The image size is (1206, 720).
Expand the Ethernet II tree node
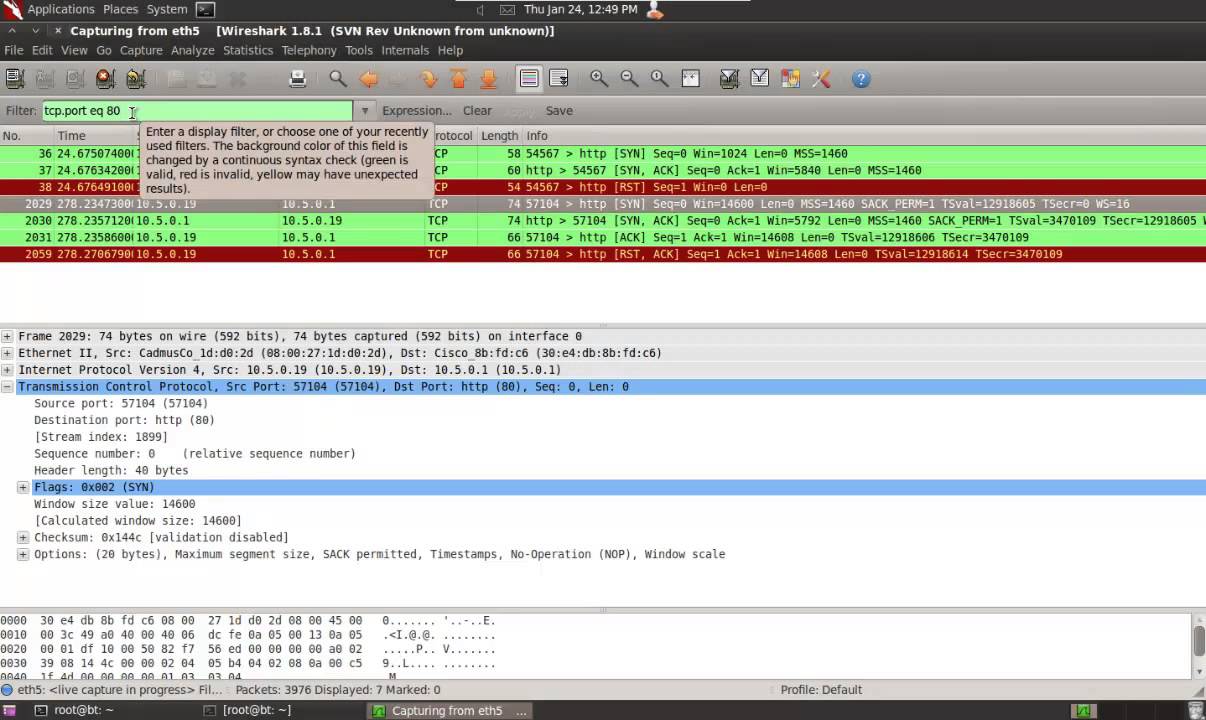7,353
